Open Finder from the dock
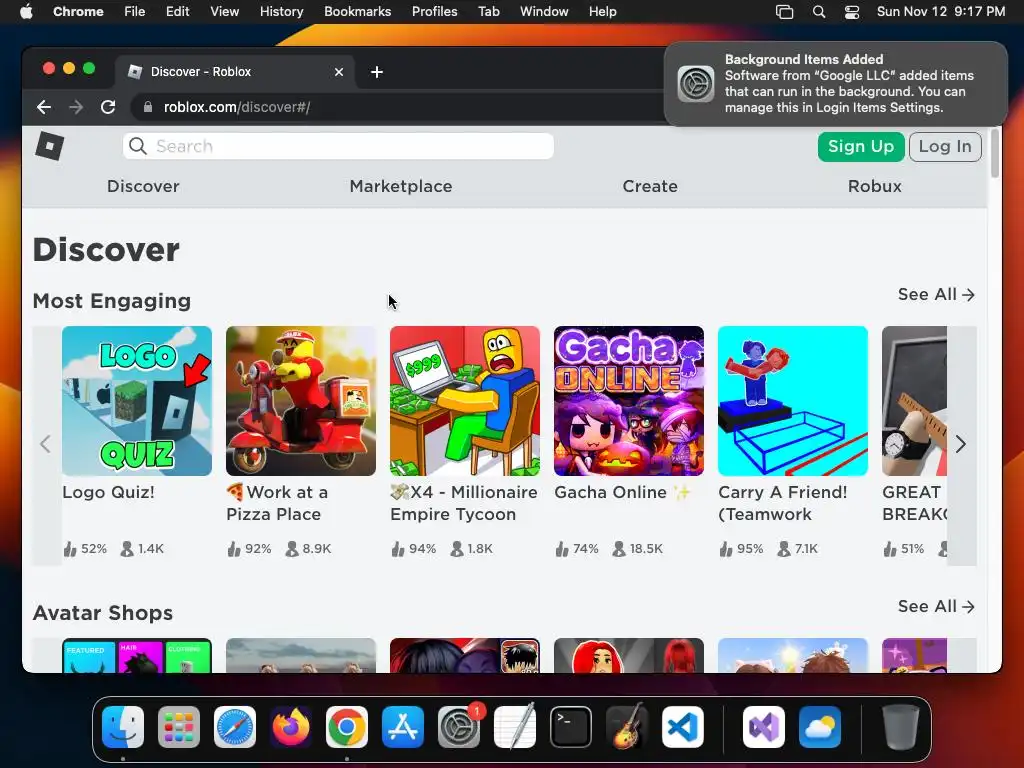Image resolution: width=1024 pixels, height=768 pixels. point(123,727)
